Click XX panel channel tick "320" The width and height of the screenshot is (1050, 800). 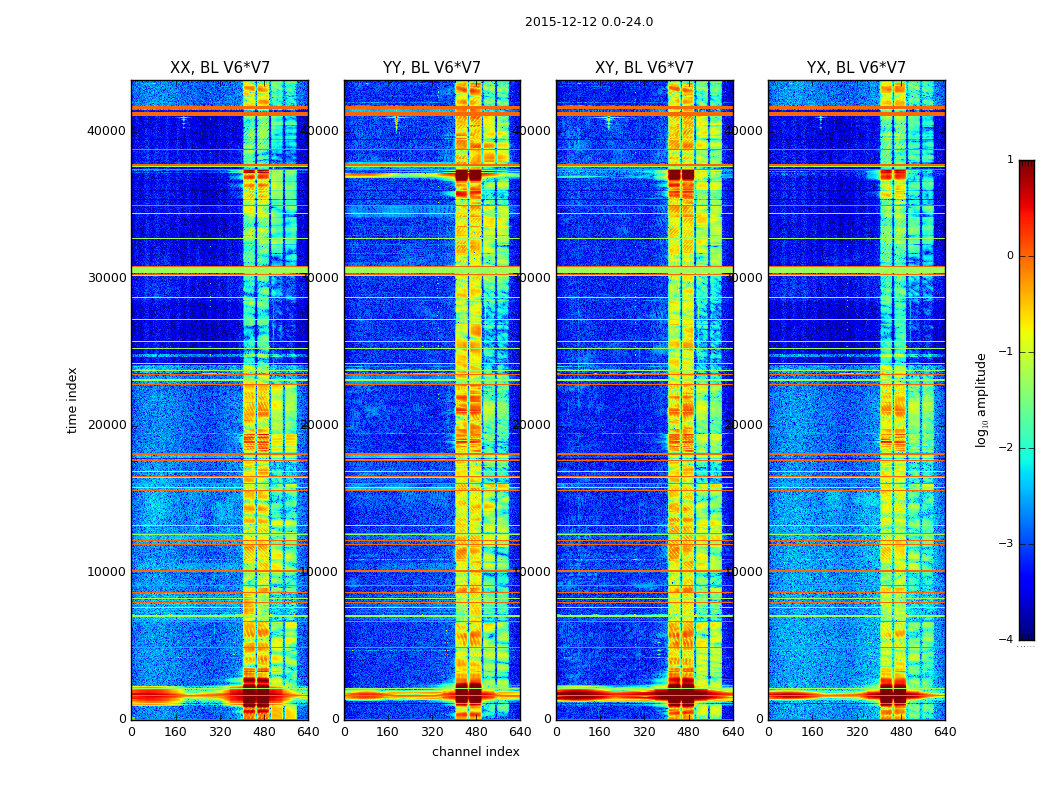(220, 732)
